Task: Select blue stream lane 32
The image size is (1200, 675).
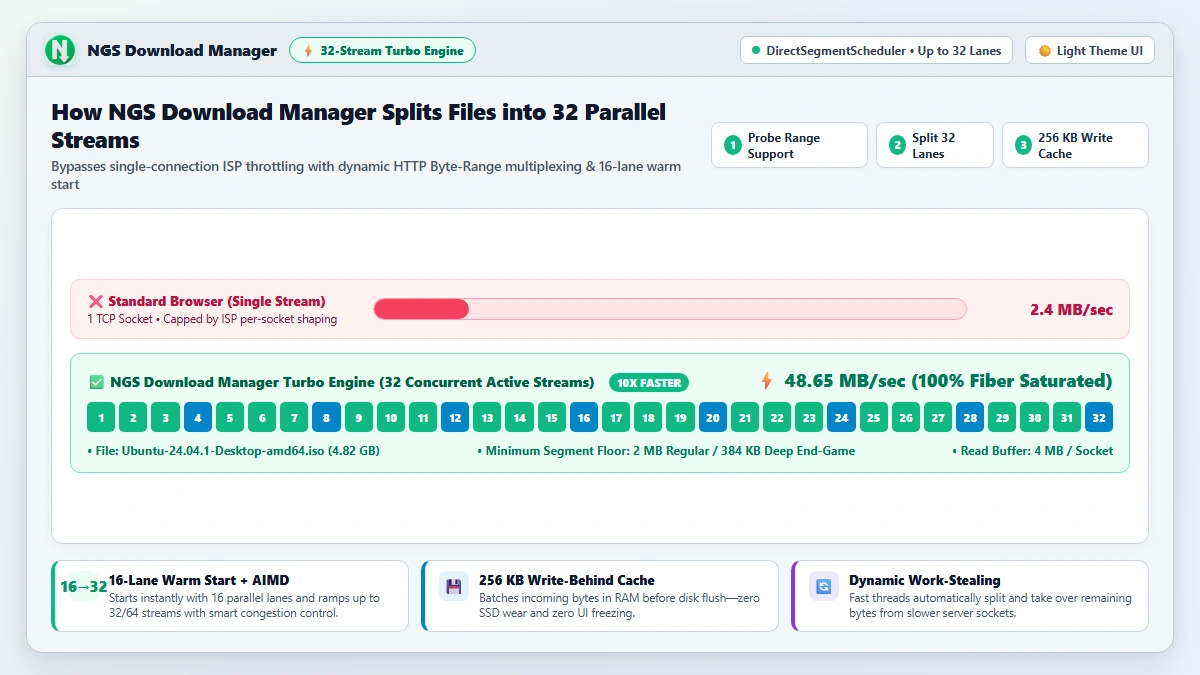Action: (x=1099, y=417)
